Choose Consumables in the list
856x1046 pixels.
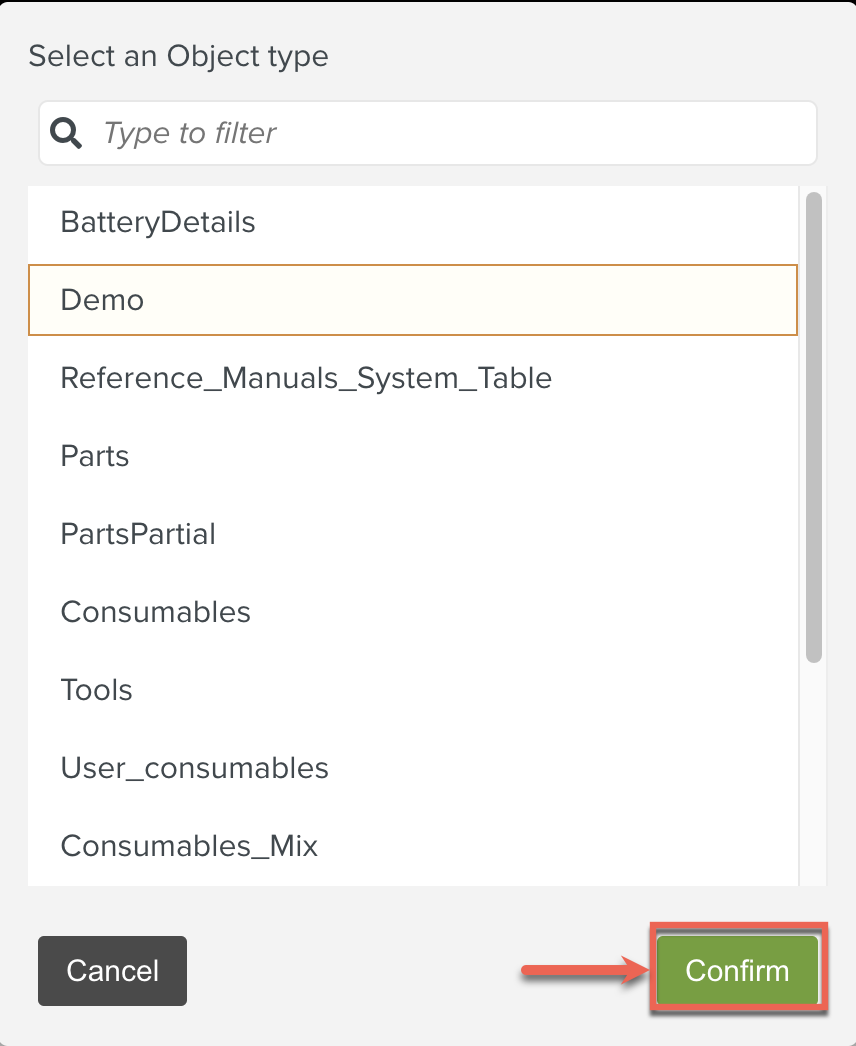pyautogui.click(x=155, y=612)
